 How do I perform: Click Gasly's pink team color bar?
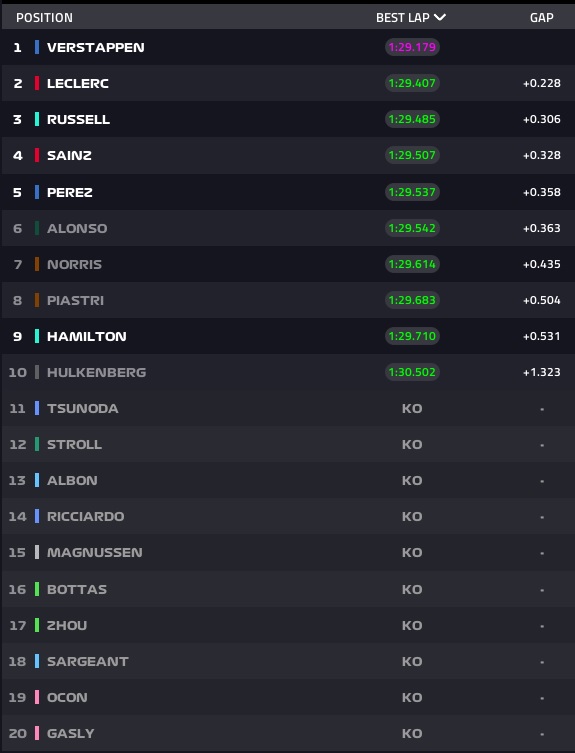(x=37, y=733)
